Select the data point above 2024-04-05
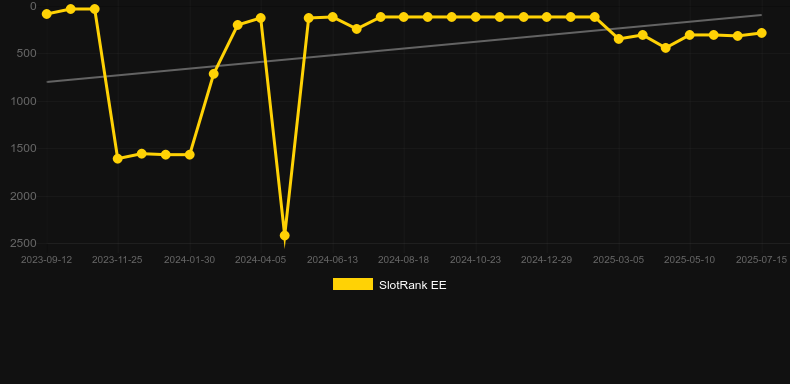The image size is (790, 384). coord(260,18)
